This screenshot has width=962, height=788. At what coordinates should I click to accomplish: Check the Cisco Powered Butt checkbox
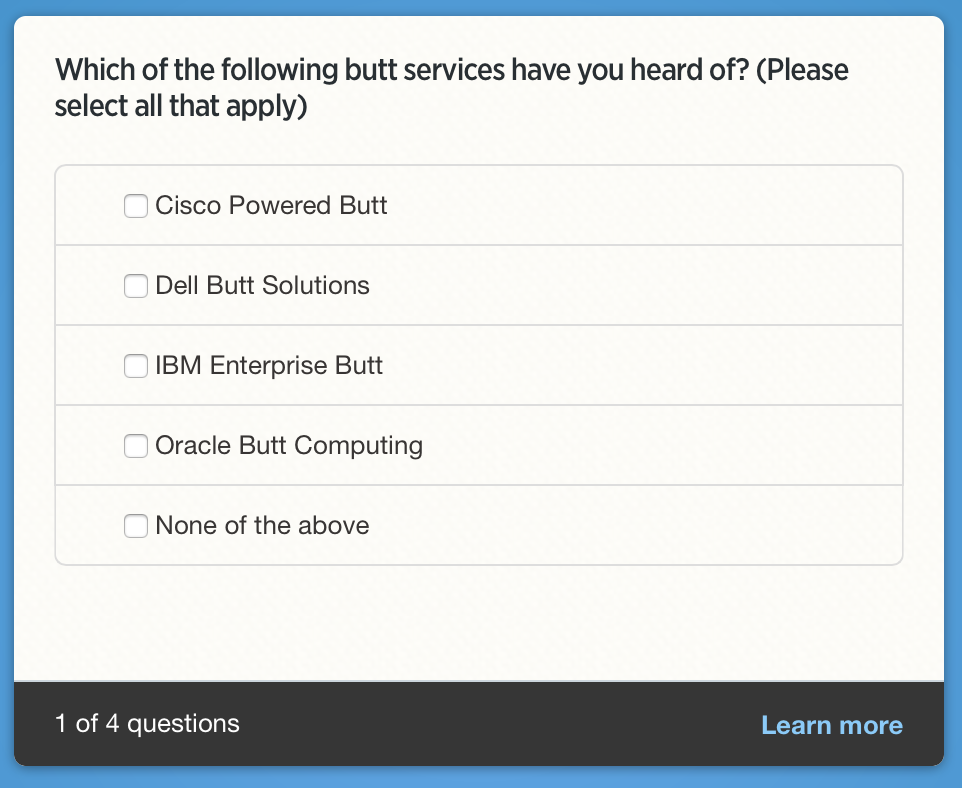(136, 206)
